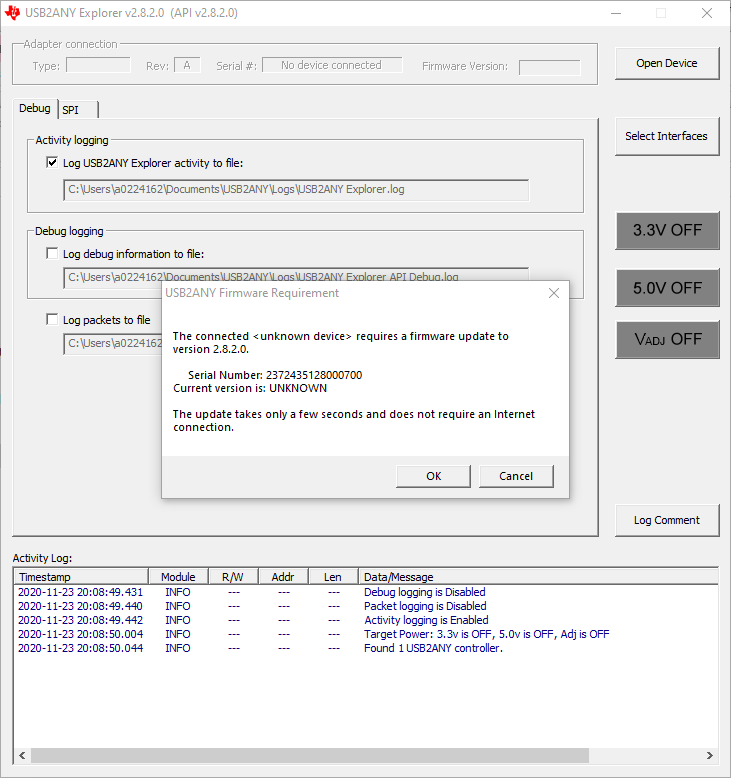Click the activity log horizontal scrollbar thumb

[x=310, y=755]
